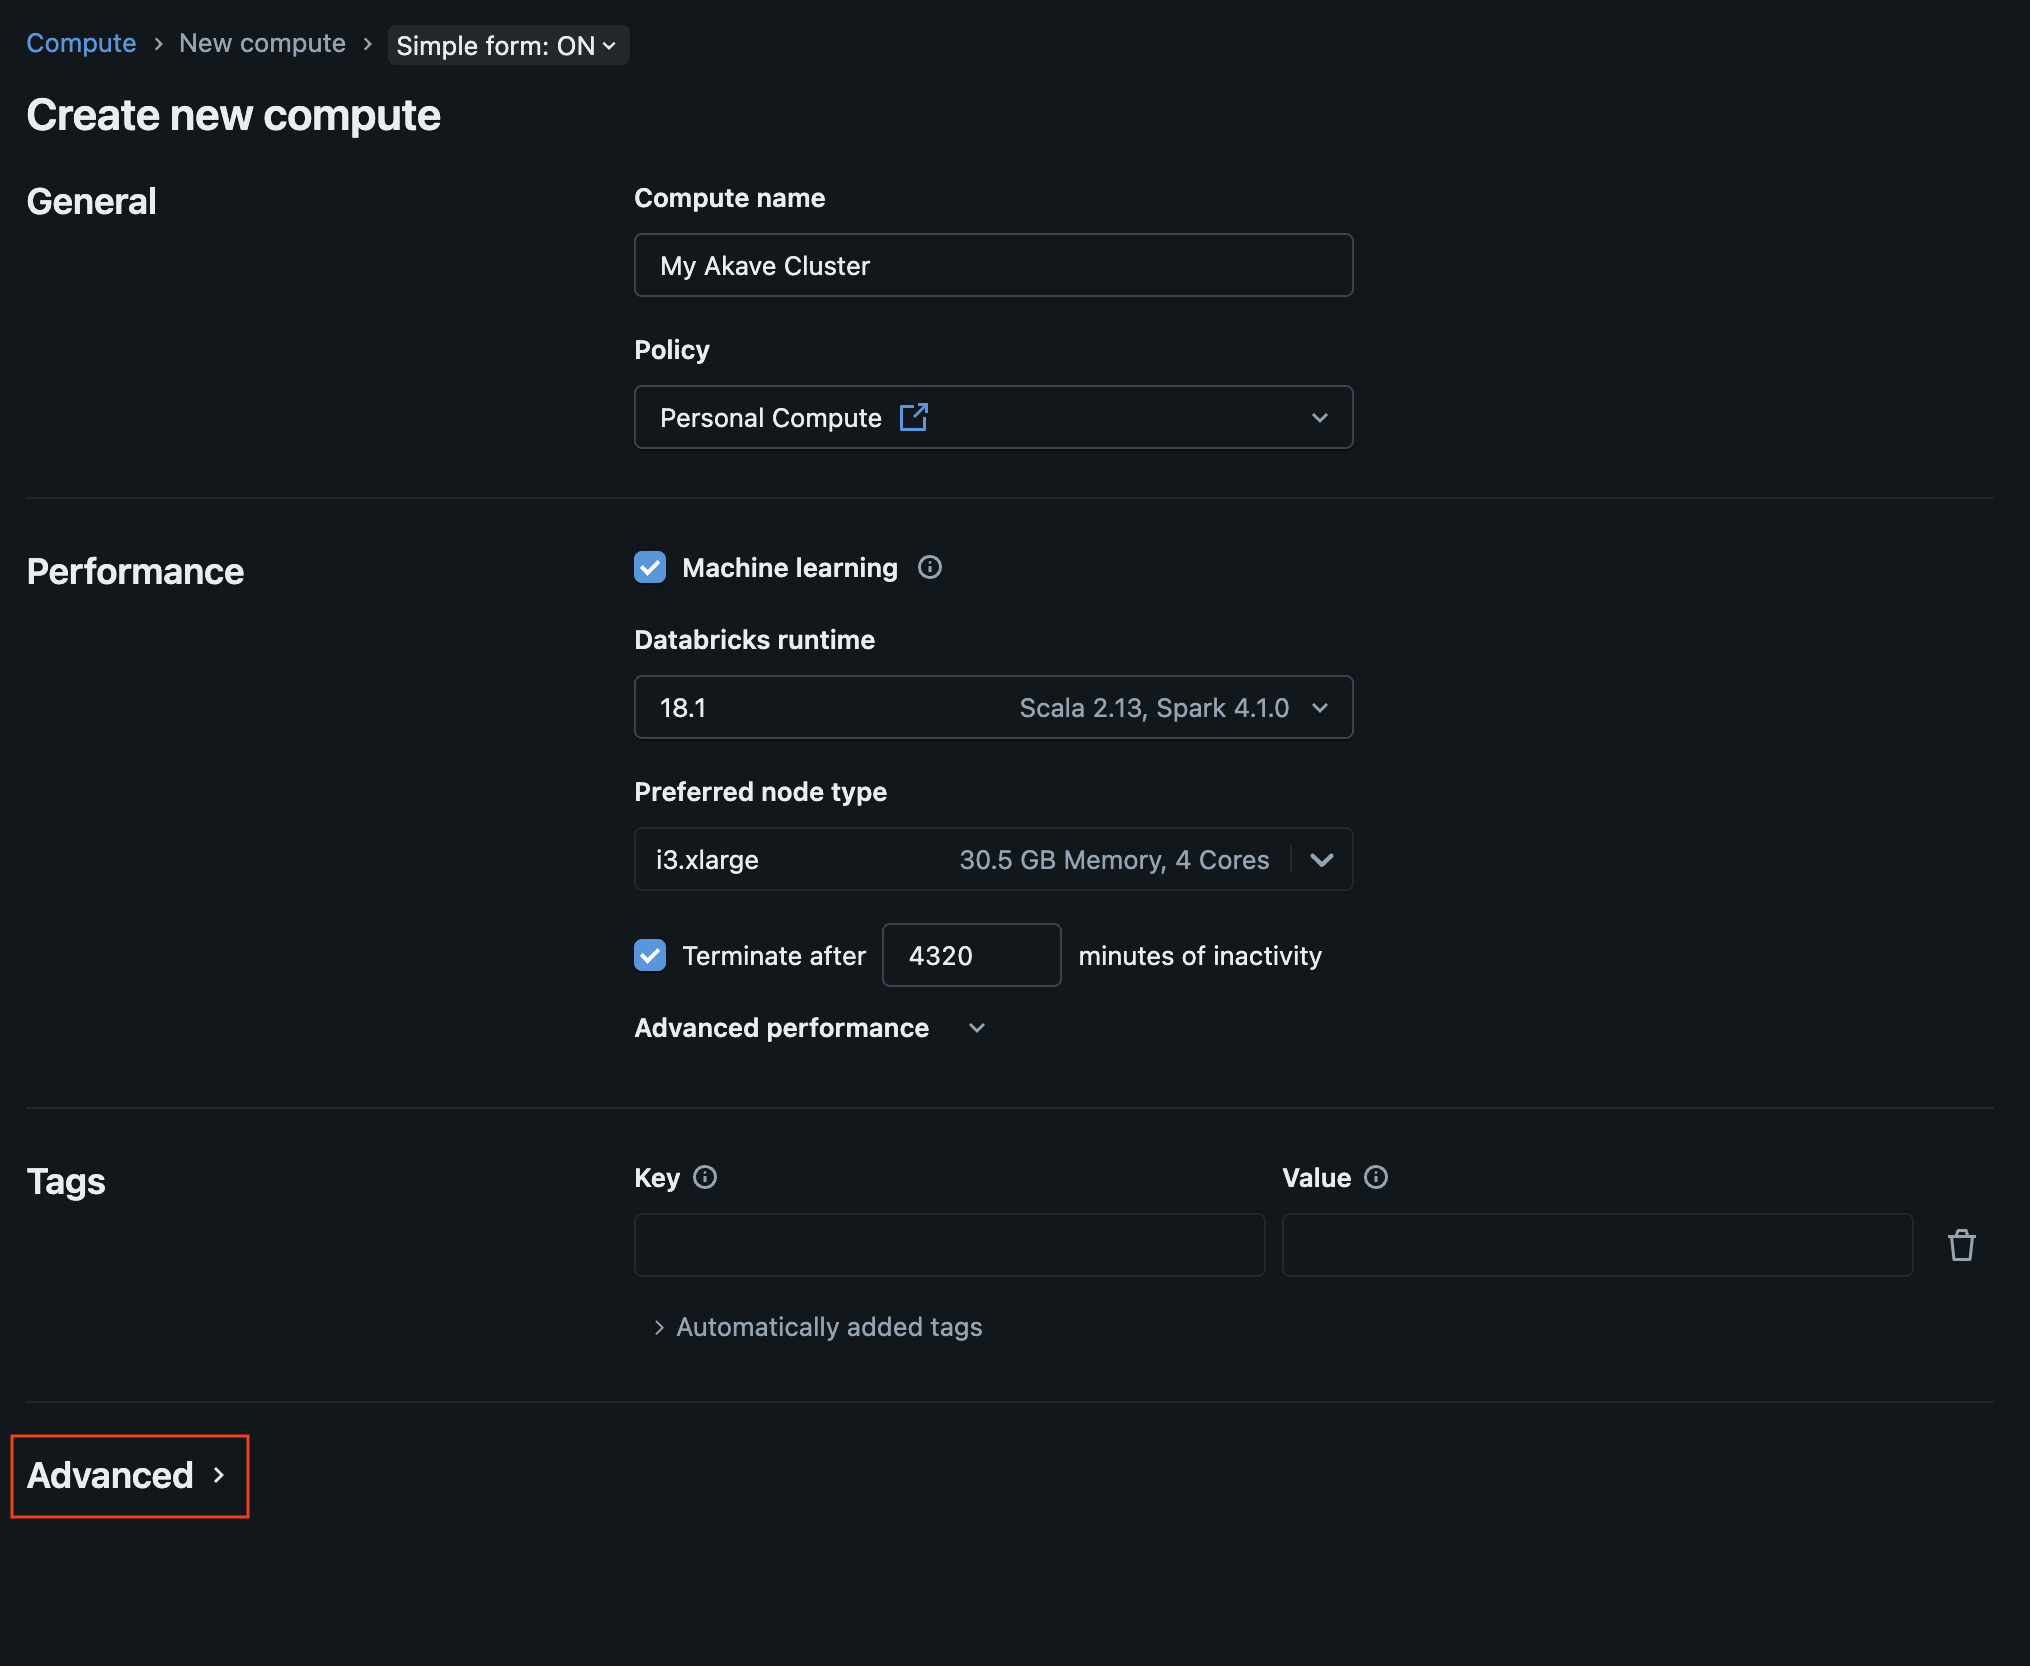View the Value tag info icon
Image resolution: width=2030 pixels, height=1666 pixels.
[1377, 1177]
